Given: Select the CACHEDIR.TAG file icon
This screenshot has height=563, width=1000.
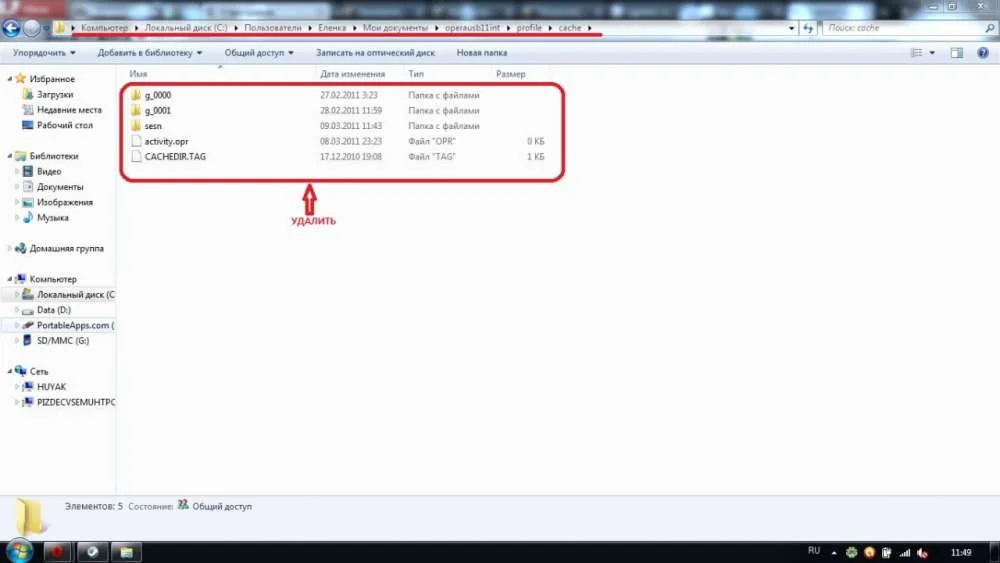Looking at the screenshot, I should (x=136, y=156).
